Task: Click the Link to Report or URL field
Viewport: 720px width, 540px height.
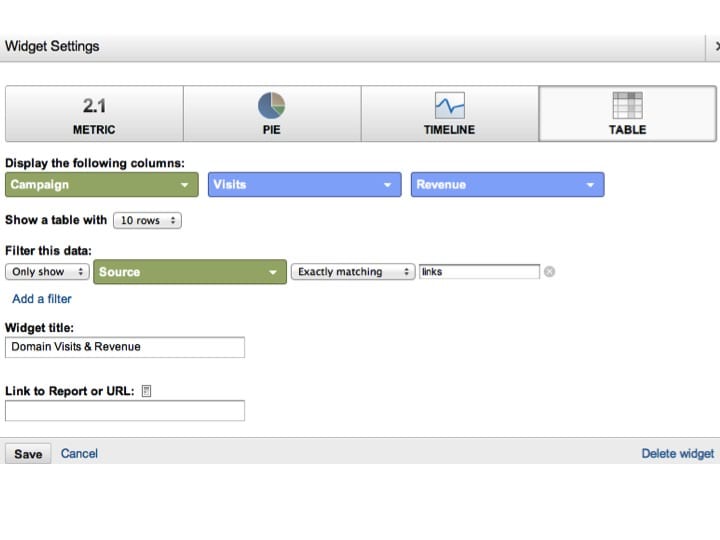Action: click(x=125, y=411)
